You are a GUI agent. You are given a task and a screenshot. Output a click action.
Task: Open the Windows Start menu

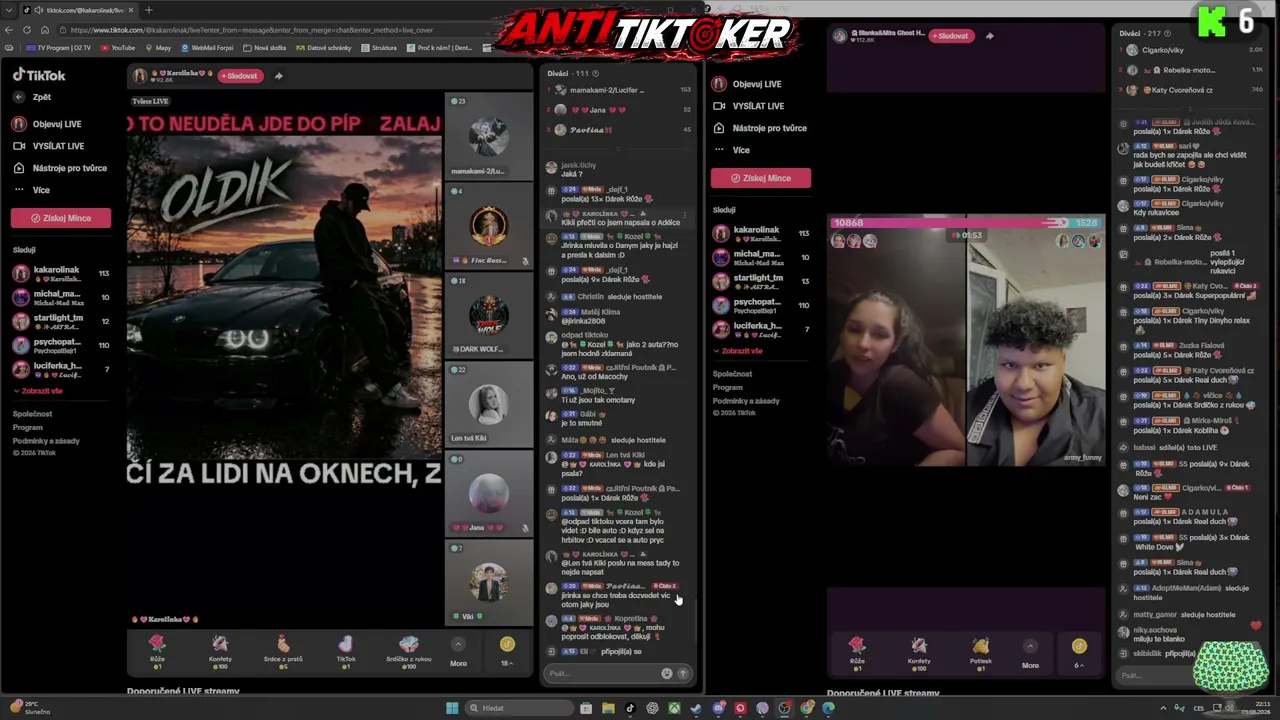(x=452, y=708)
